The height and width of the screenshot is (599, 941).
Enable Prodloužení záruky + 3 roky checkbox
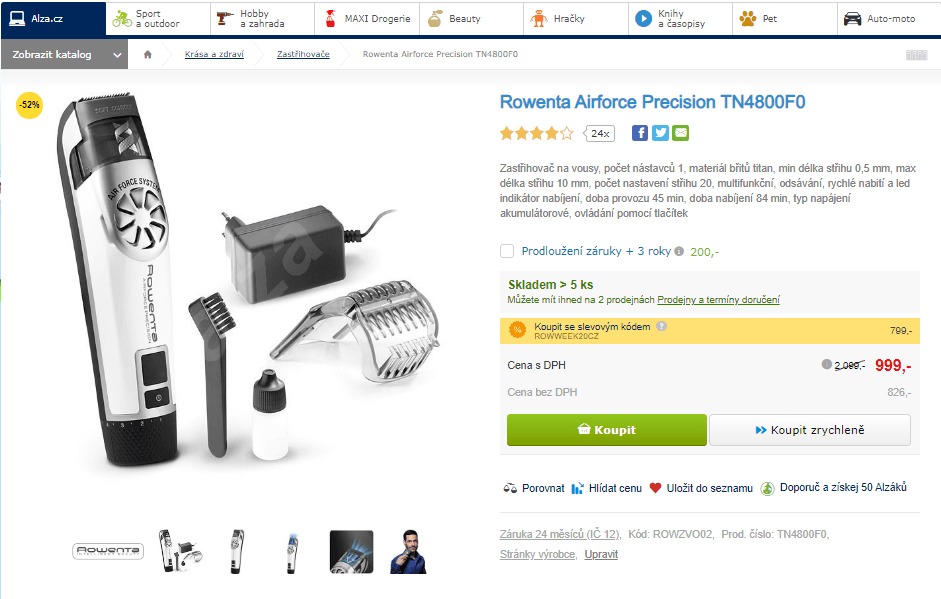tap(507, 251)
